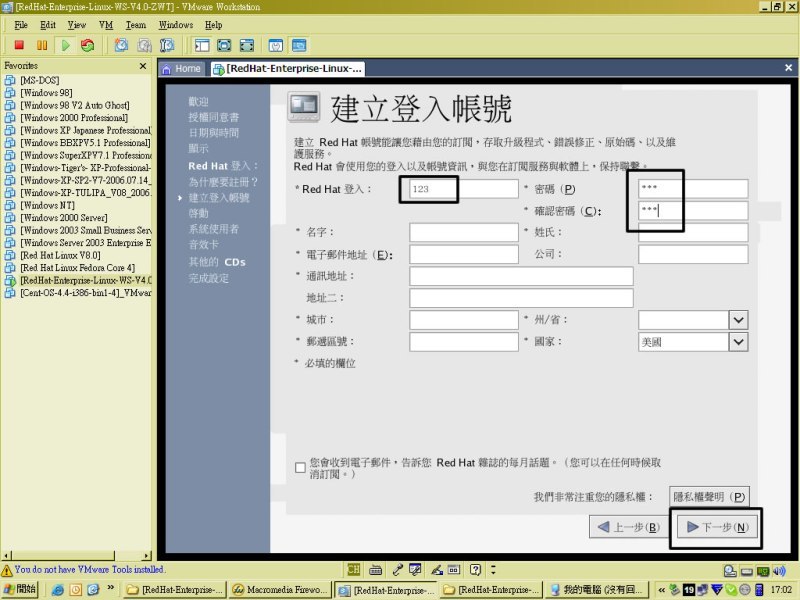Screen dimensions: 800x600
Task: Launch Internet Explorer from quick launch
Action: pyautogui.click(x=58, y=589)
